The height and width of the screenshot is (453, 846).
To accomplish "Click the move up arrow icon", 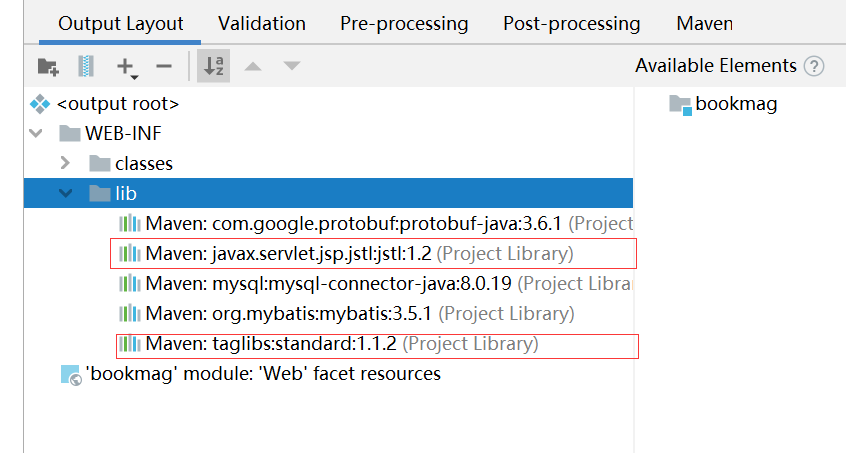I will tap(253, 67).
